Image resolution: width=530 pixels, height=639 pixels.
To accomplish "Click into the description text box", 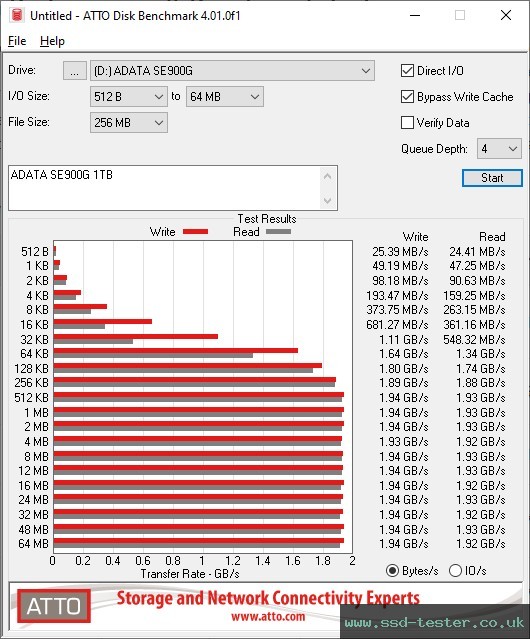I will (x=164, y=188).
